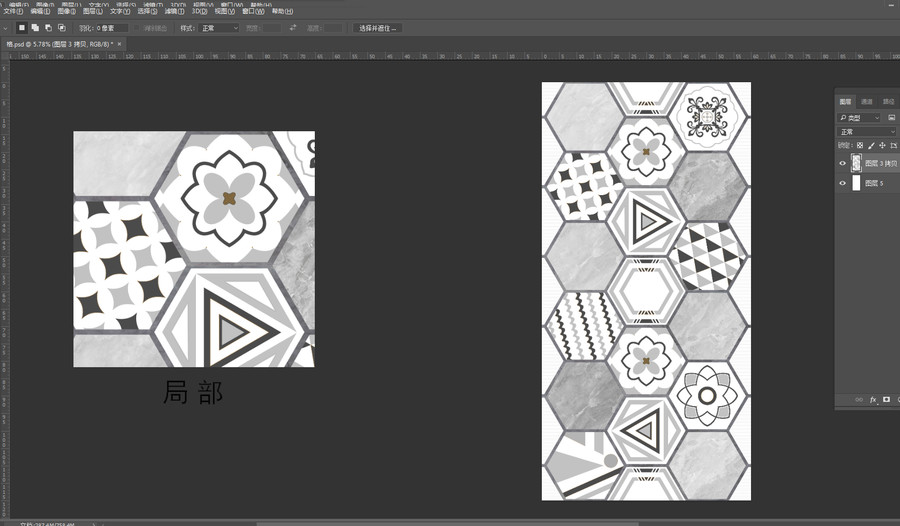900x526 pixels.
Task: Click the 局部 text label on canvas
Action: click(x=193, y=392)
